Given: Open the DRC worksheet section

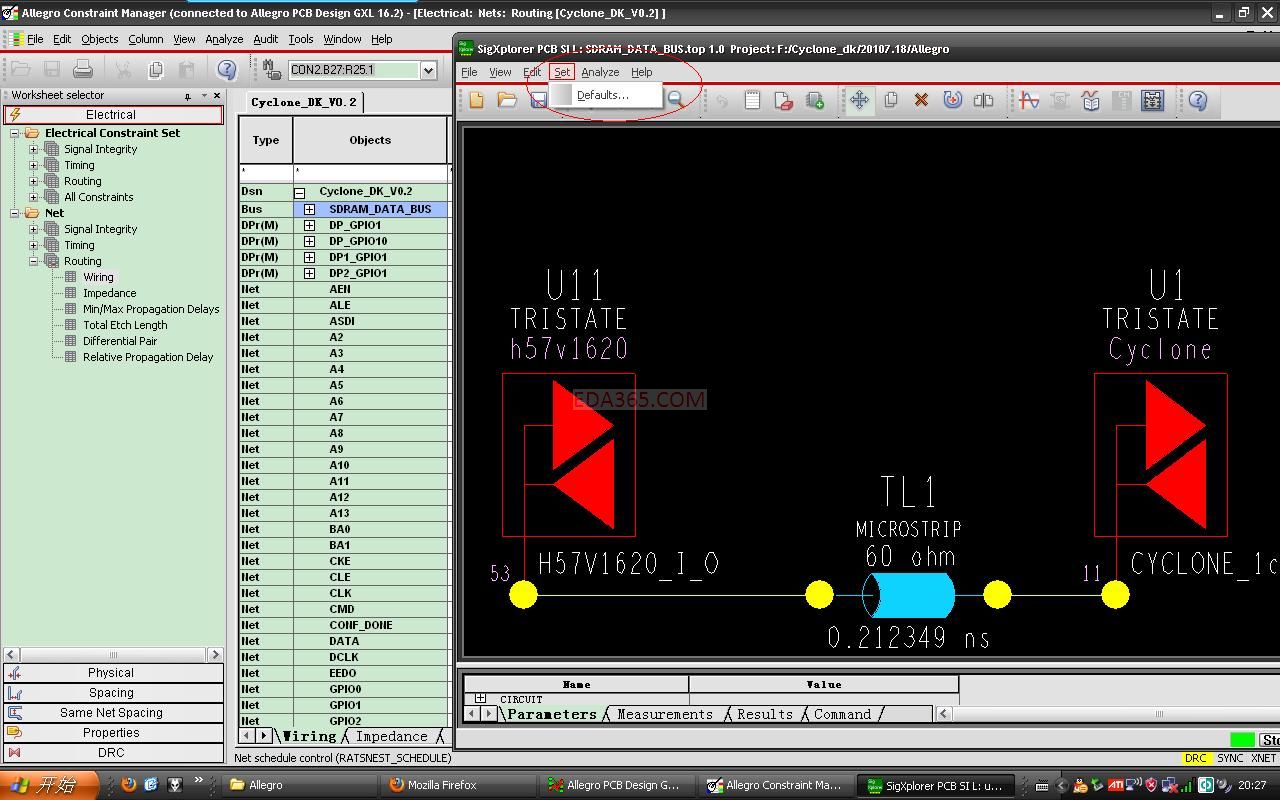Looking at the screenshot, I should point(113,753).
